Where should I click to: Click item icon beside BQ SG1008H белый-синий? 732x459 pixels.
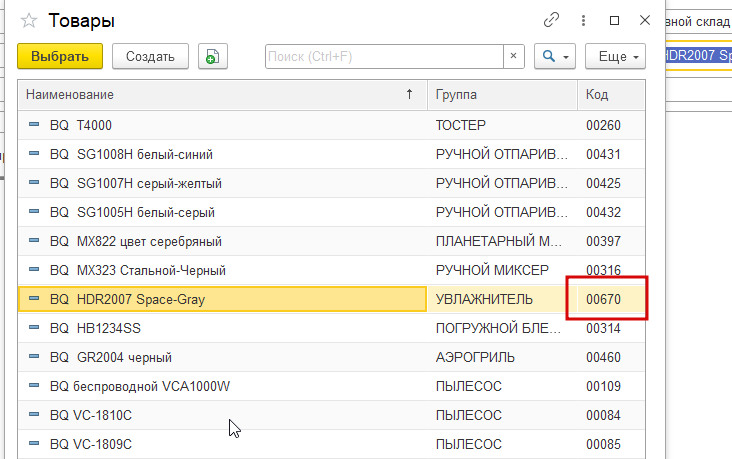coord(34,153)
